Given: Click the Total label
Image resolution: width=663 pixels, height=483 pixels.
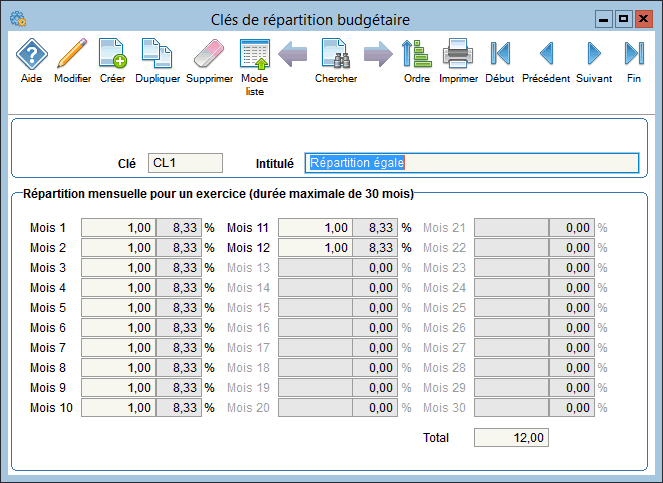Looking at the screenshot, I should [x=436, y=437].
